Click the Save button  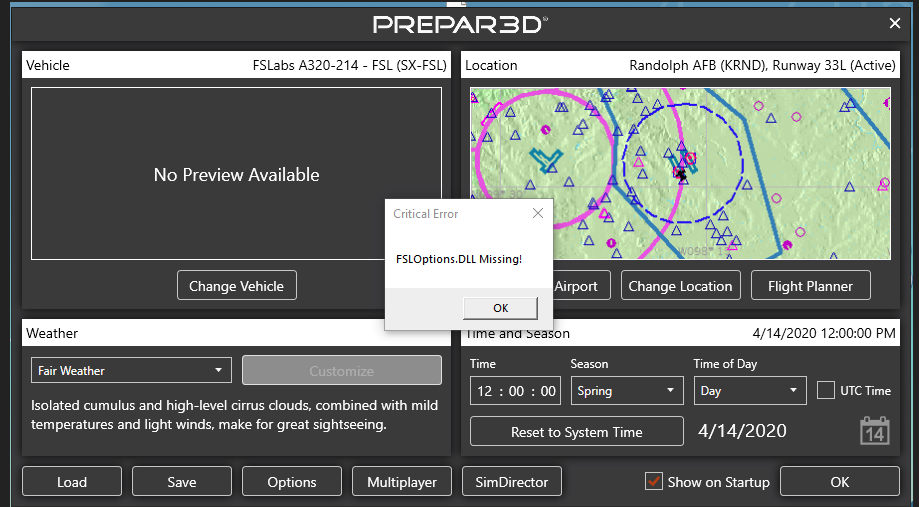pos(182,482)
